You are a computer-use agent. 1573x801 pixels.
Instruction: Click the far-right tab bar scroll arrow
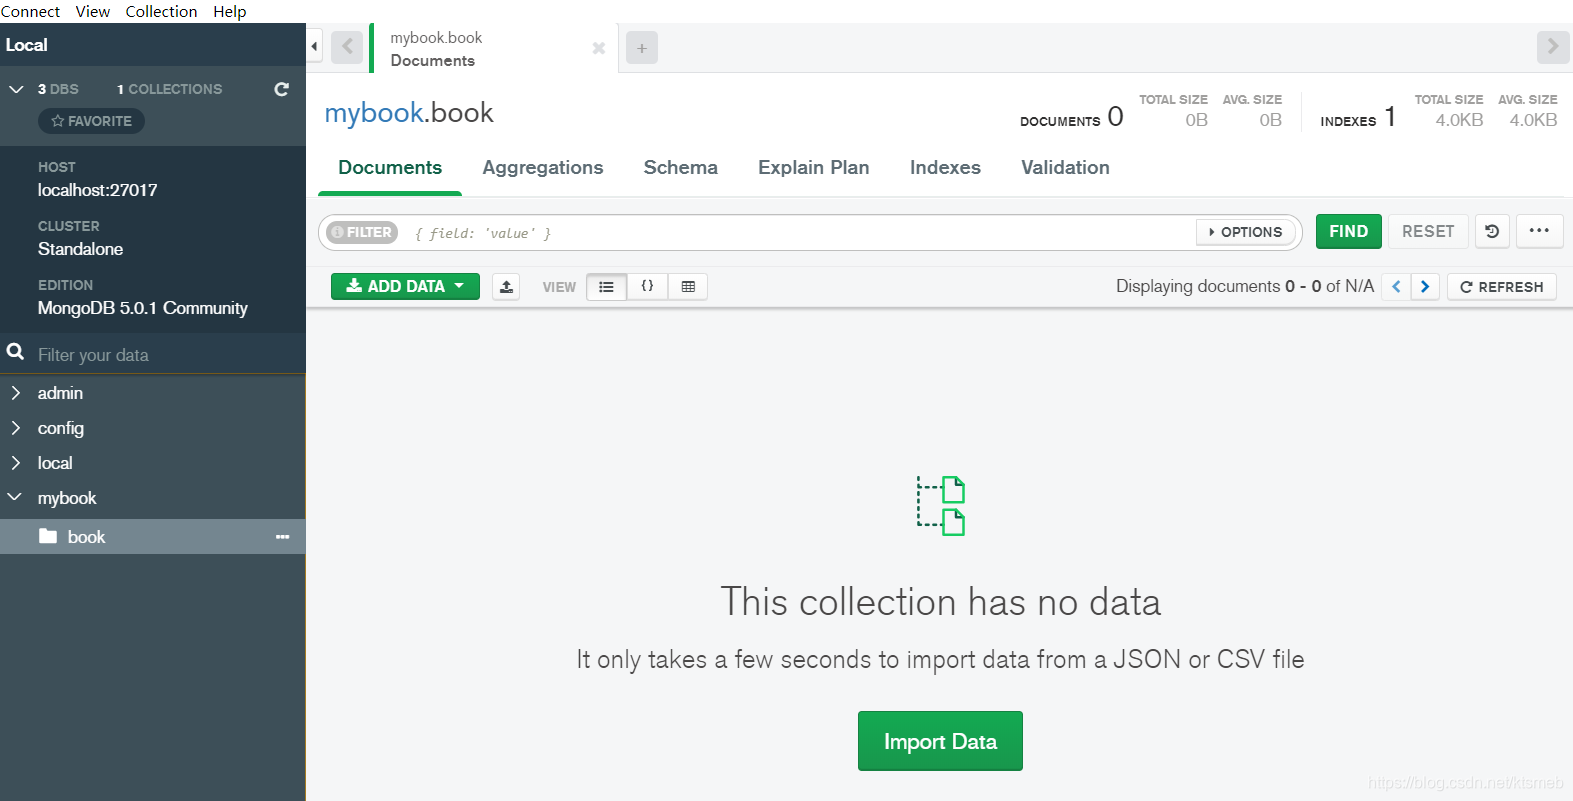[1553, 47]
